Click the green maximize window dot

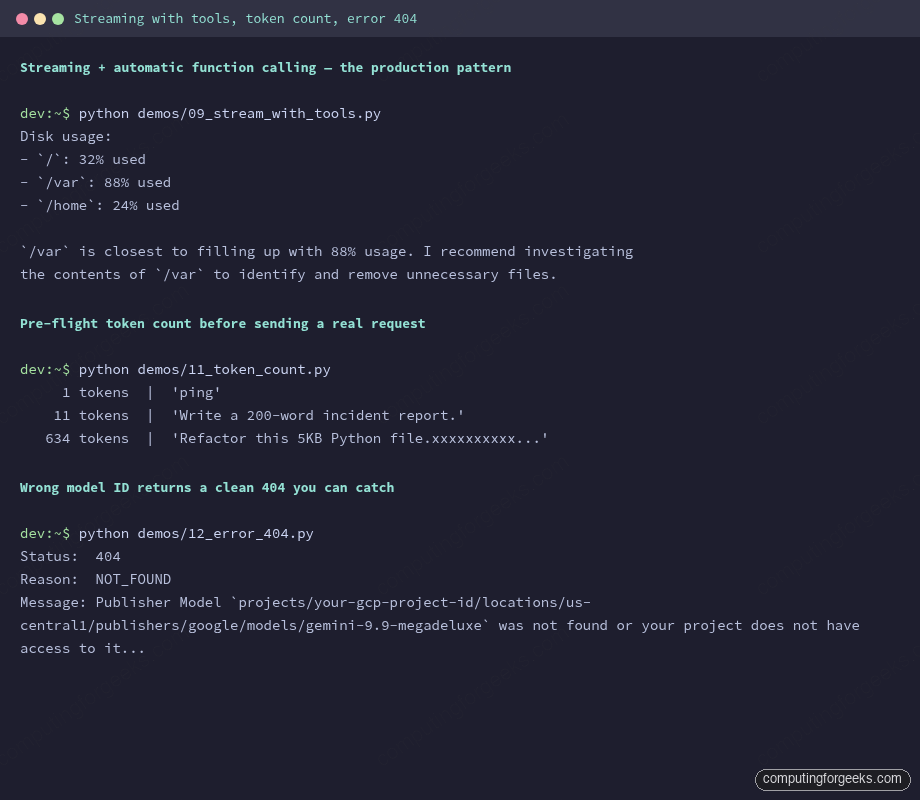58,19
